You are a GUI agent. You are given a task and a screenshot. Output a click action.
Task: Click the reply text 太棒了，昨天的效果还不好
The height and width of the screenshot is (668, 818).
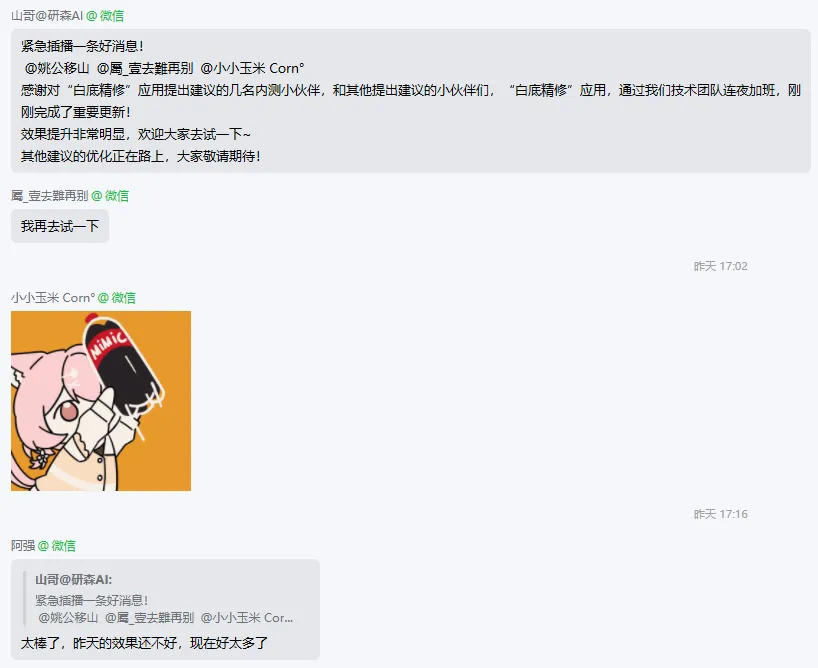tap(99, 643)
